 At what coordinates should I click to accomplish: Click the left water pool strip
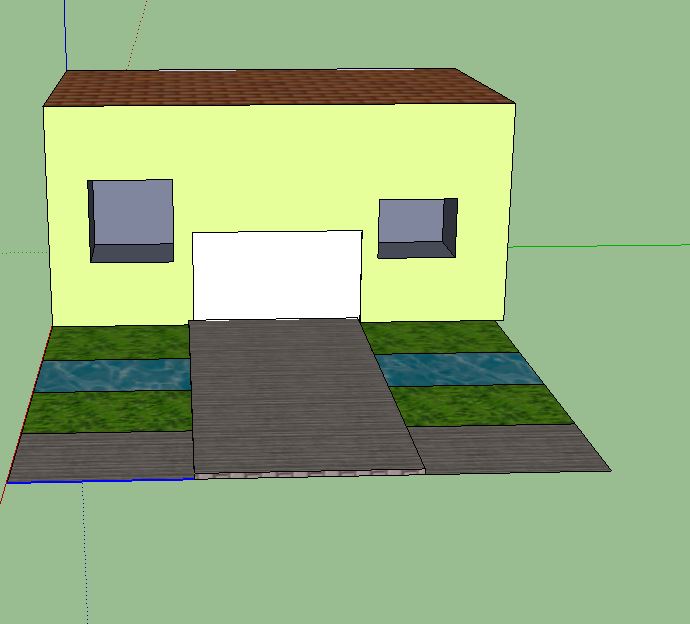coord(115,375)
